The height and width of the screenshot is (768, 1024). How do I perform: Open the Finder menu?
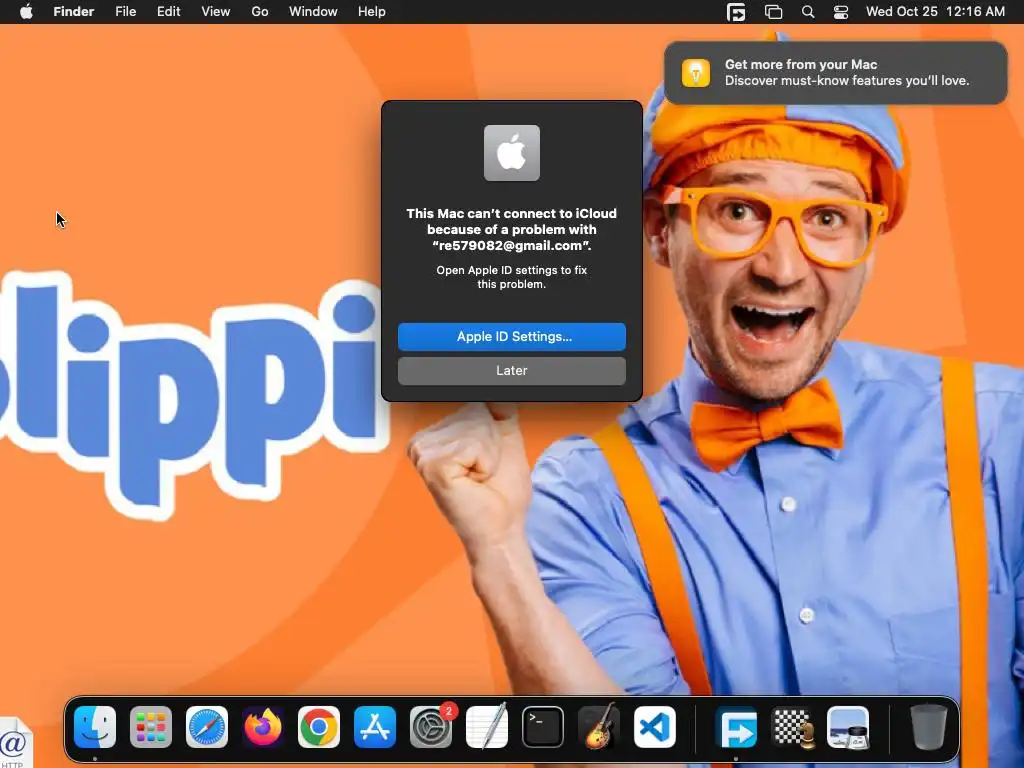[x=74, y=12]
